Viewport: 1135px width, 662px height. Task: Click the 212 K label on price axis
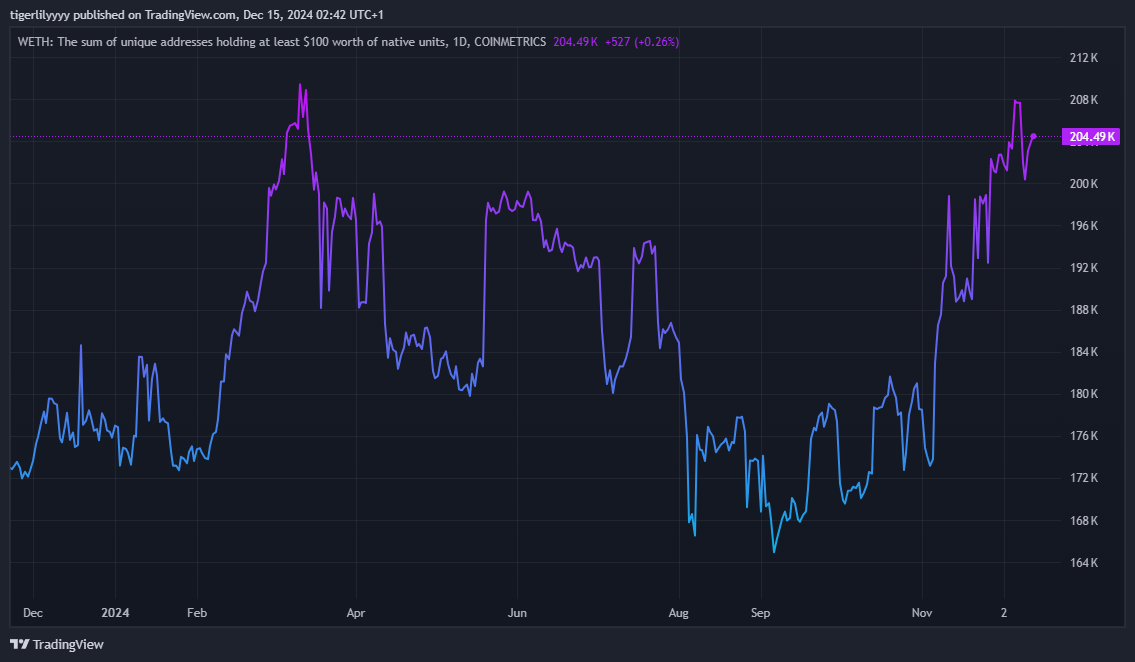[1084, 58]
